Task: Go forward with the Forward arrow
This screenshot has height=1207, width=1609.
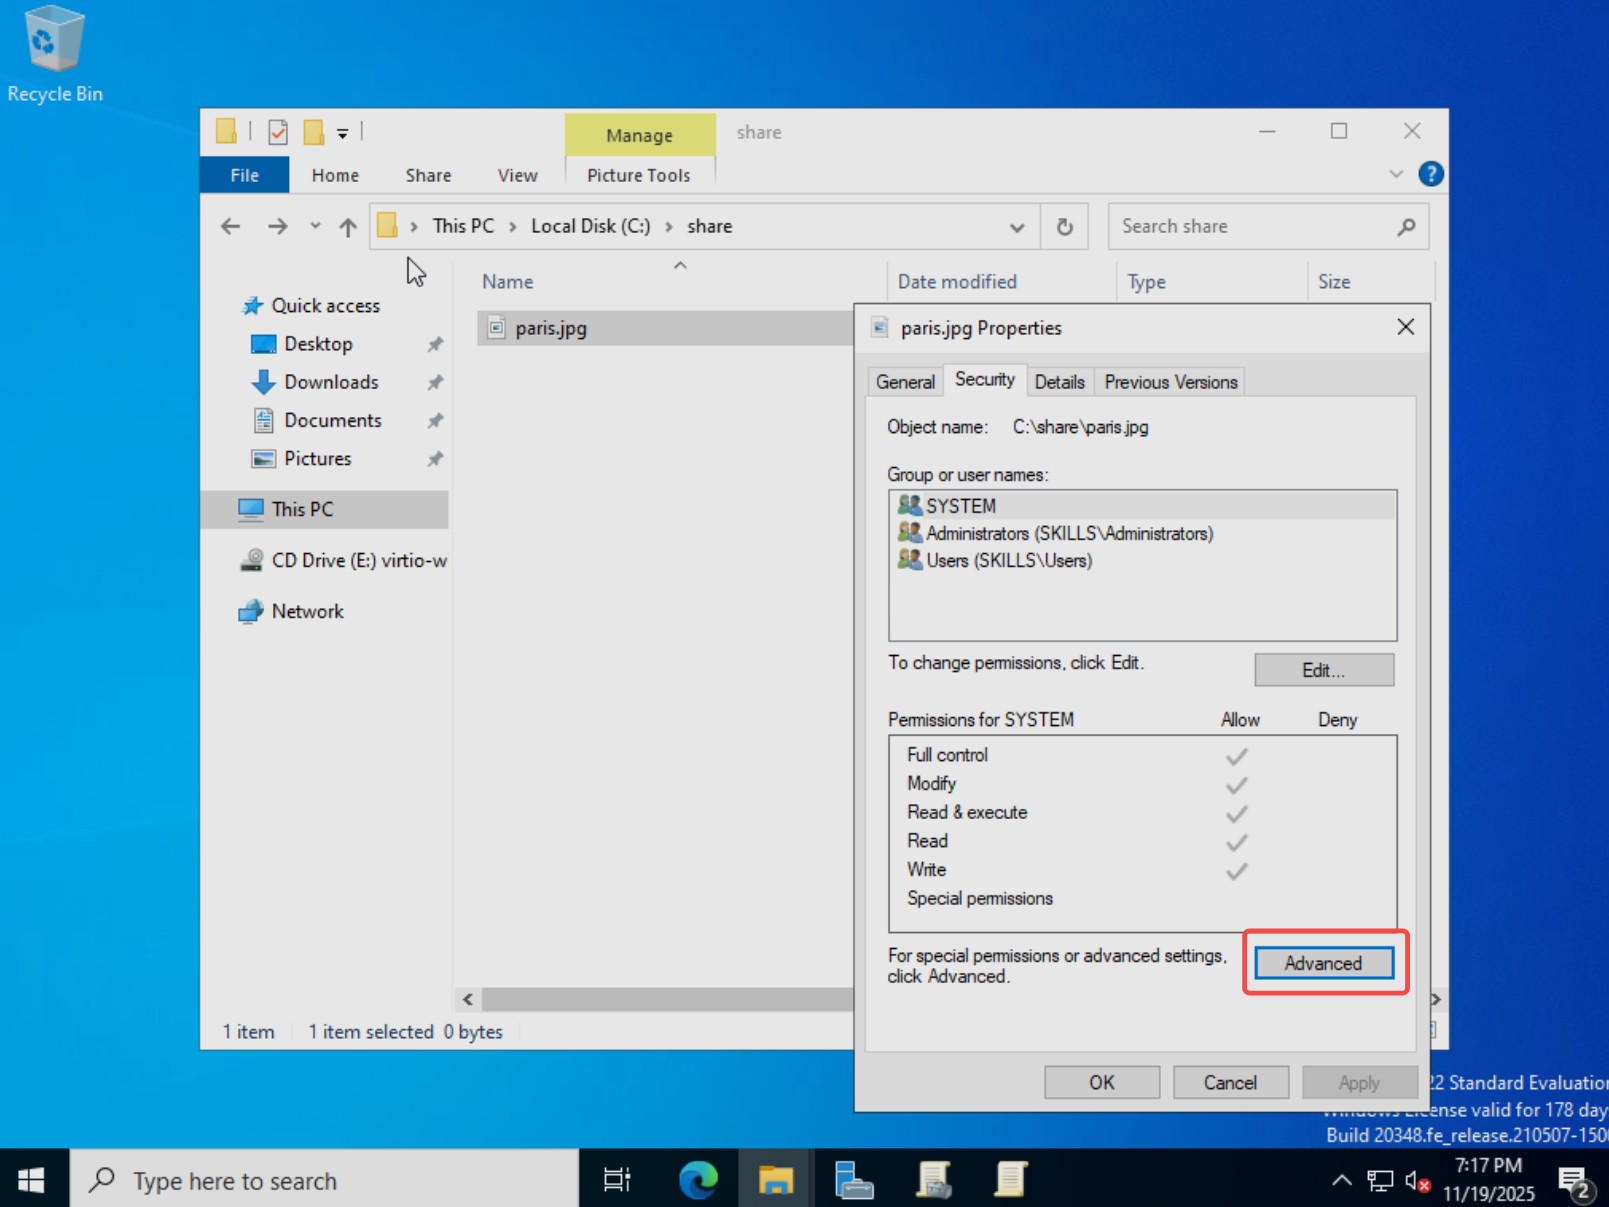Action: point(277,227)
